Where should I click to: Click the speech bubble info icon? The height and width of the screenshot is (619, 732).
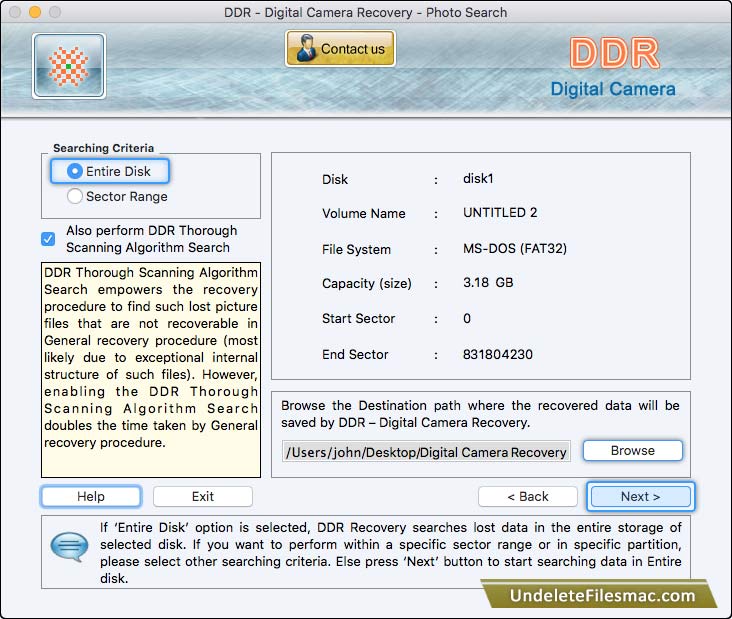point(69,546)
